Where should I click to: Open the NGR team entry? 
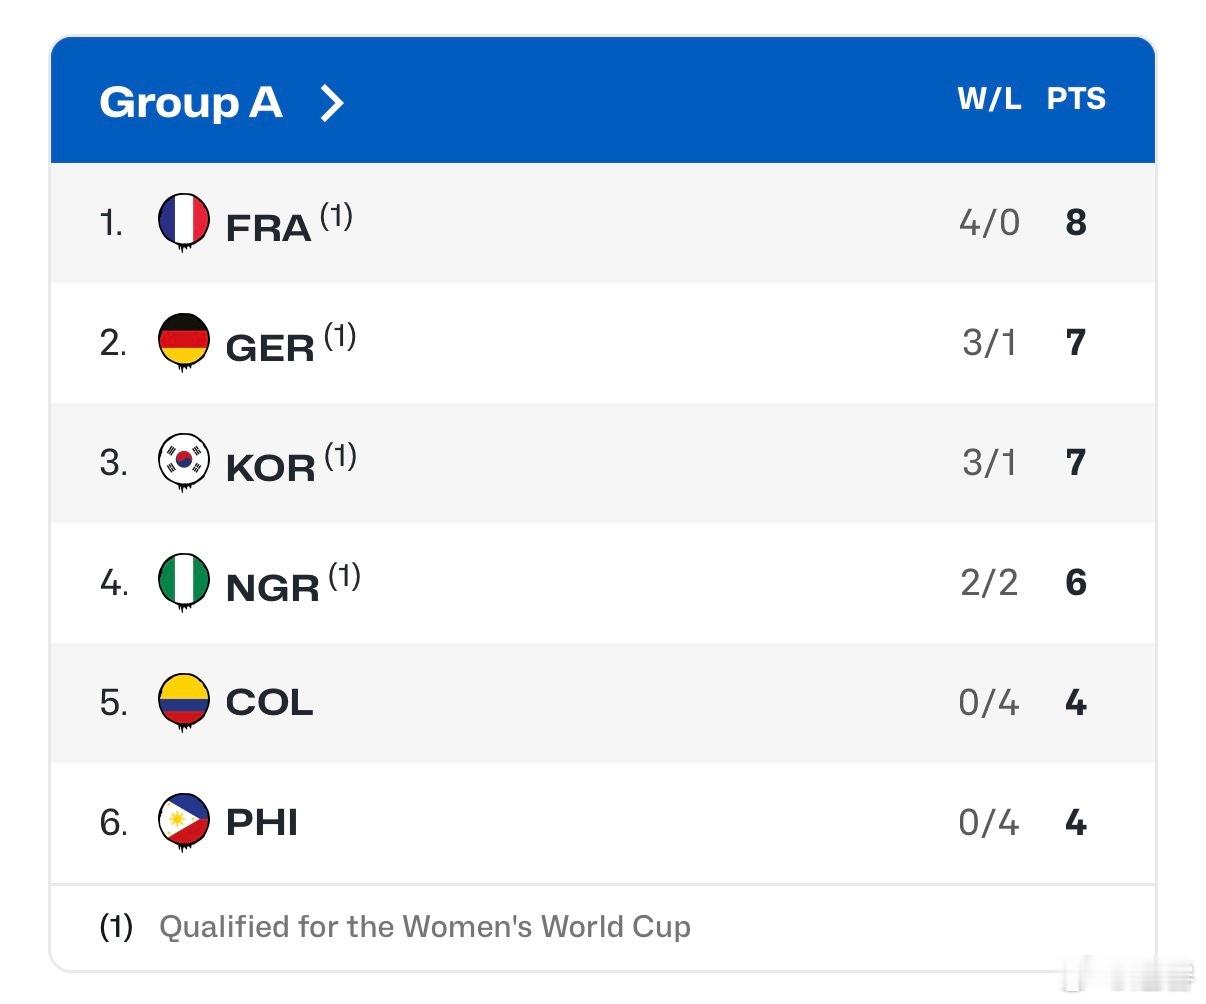272,587
